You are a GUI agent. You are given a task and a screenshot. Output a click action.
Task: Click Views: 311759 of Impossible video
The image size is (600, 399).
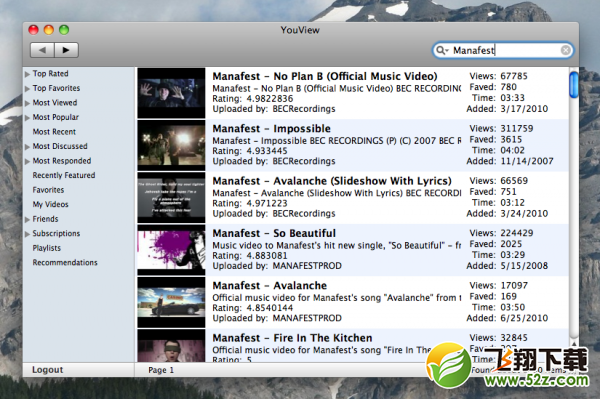(x=501, y=128)
